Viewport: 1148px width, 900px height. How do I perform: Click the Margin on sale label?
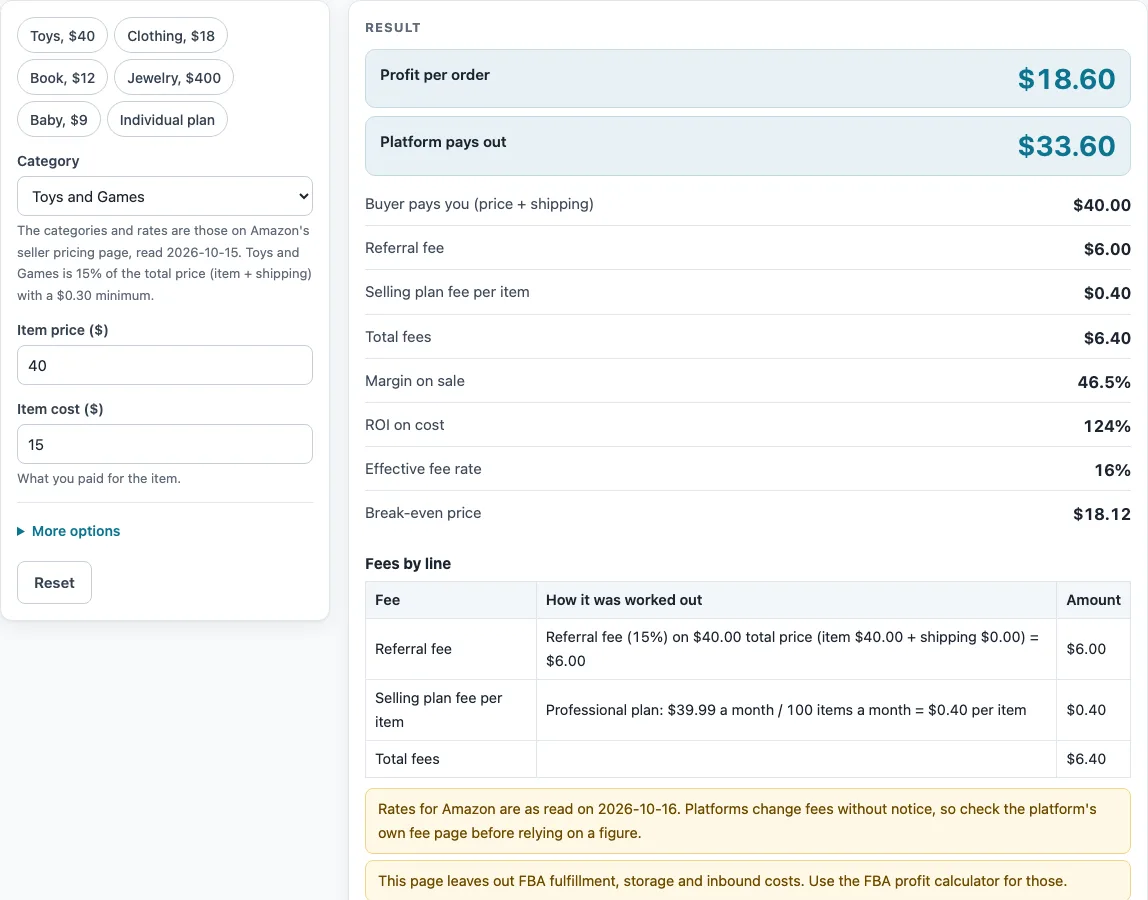(x=414, y=381)
